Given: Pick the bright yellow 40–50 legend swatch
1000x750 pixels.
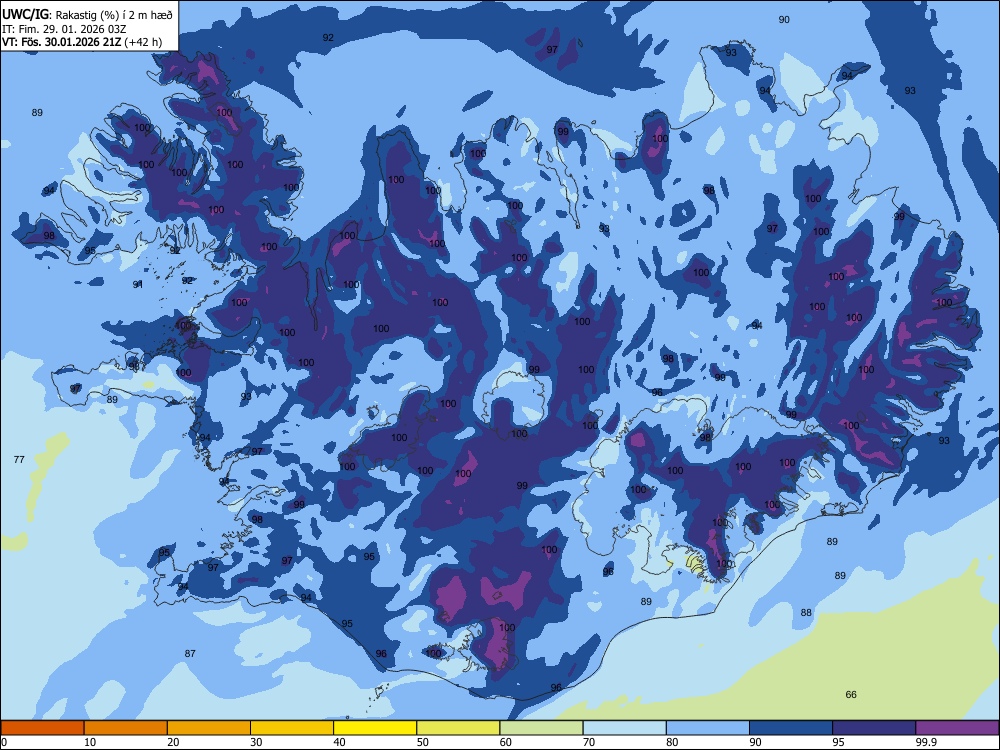Looking at the screenshot, I should coord(375,728).
